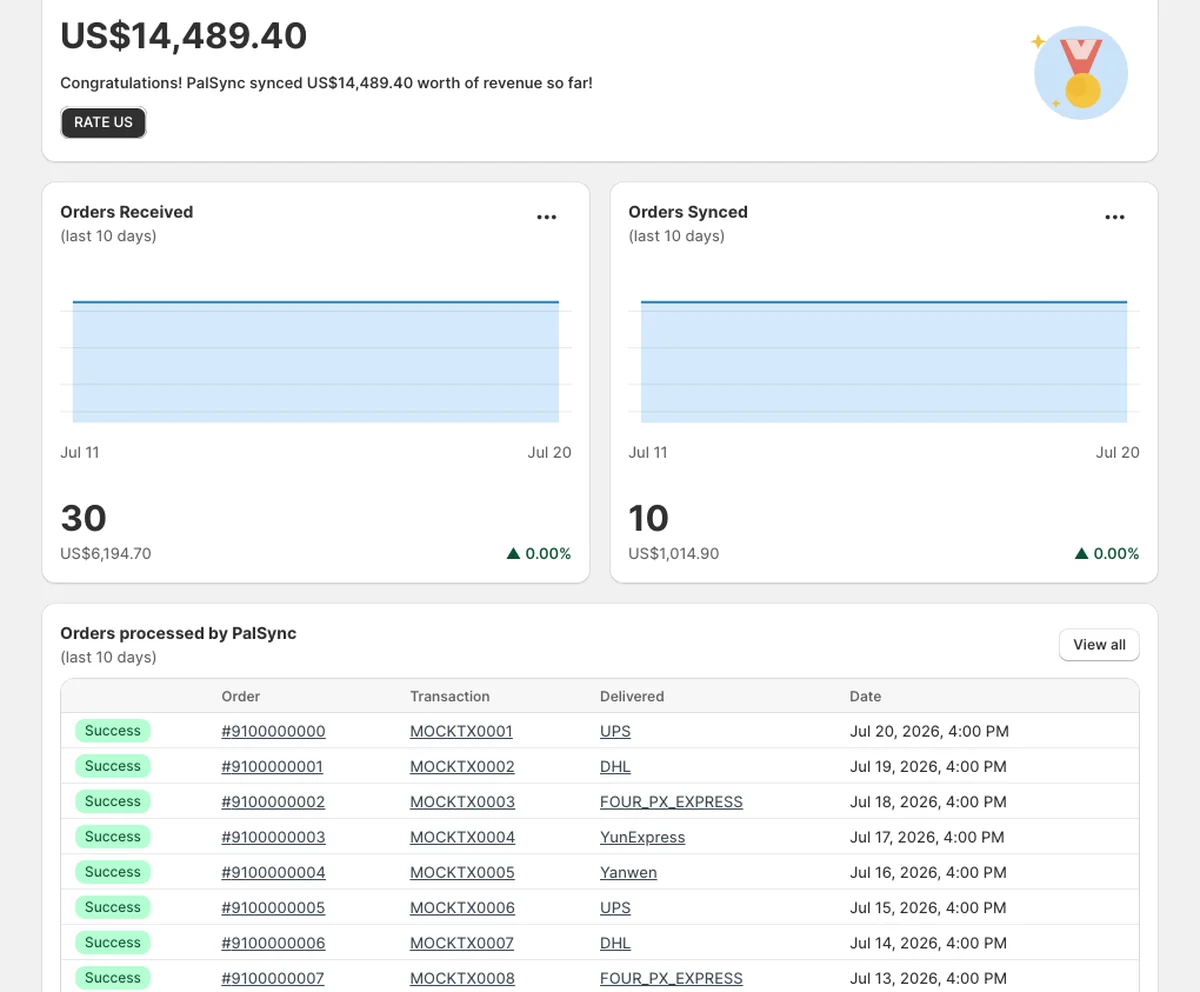Click date Jul 13, 2026, 4:00 PM
The height and width of the screenshot is (992, 1200).
(x=928, y=978)
